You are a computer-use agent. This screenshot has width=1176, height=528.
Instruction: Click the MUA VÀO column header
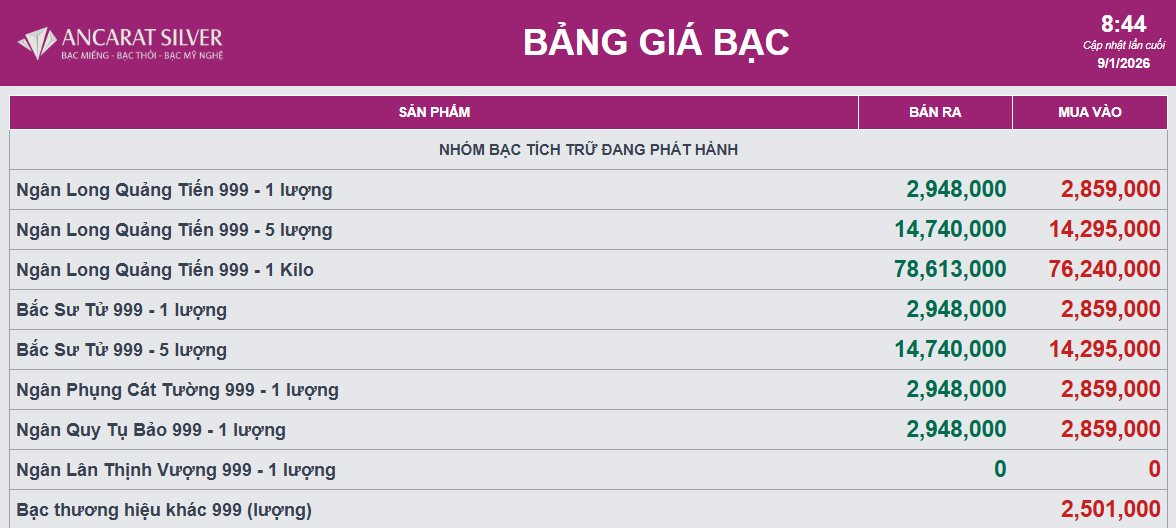[x=1089, y=112]
